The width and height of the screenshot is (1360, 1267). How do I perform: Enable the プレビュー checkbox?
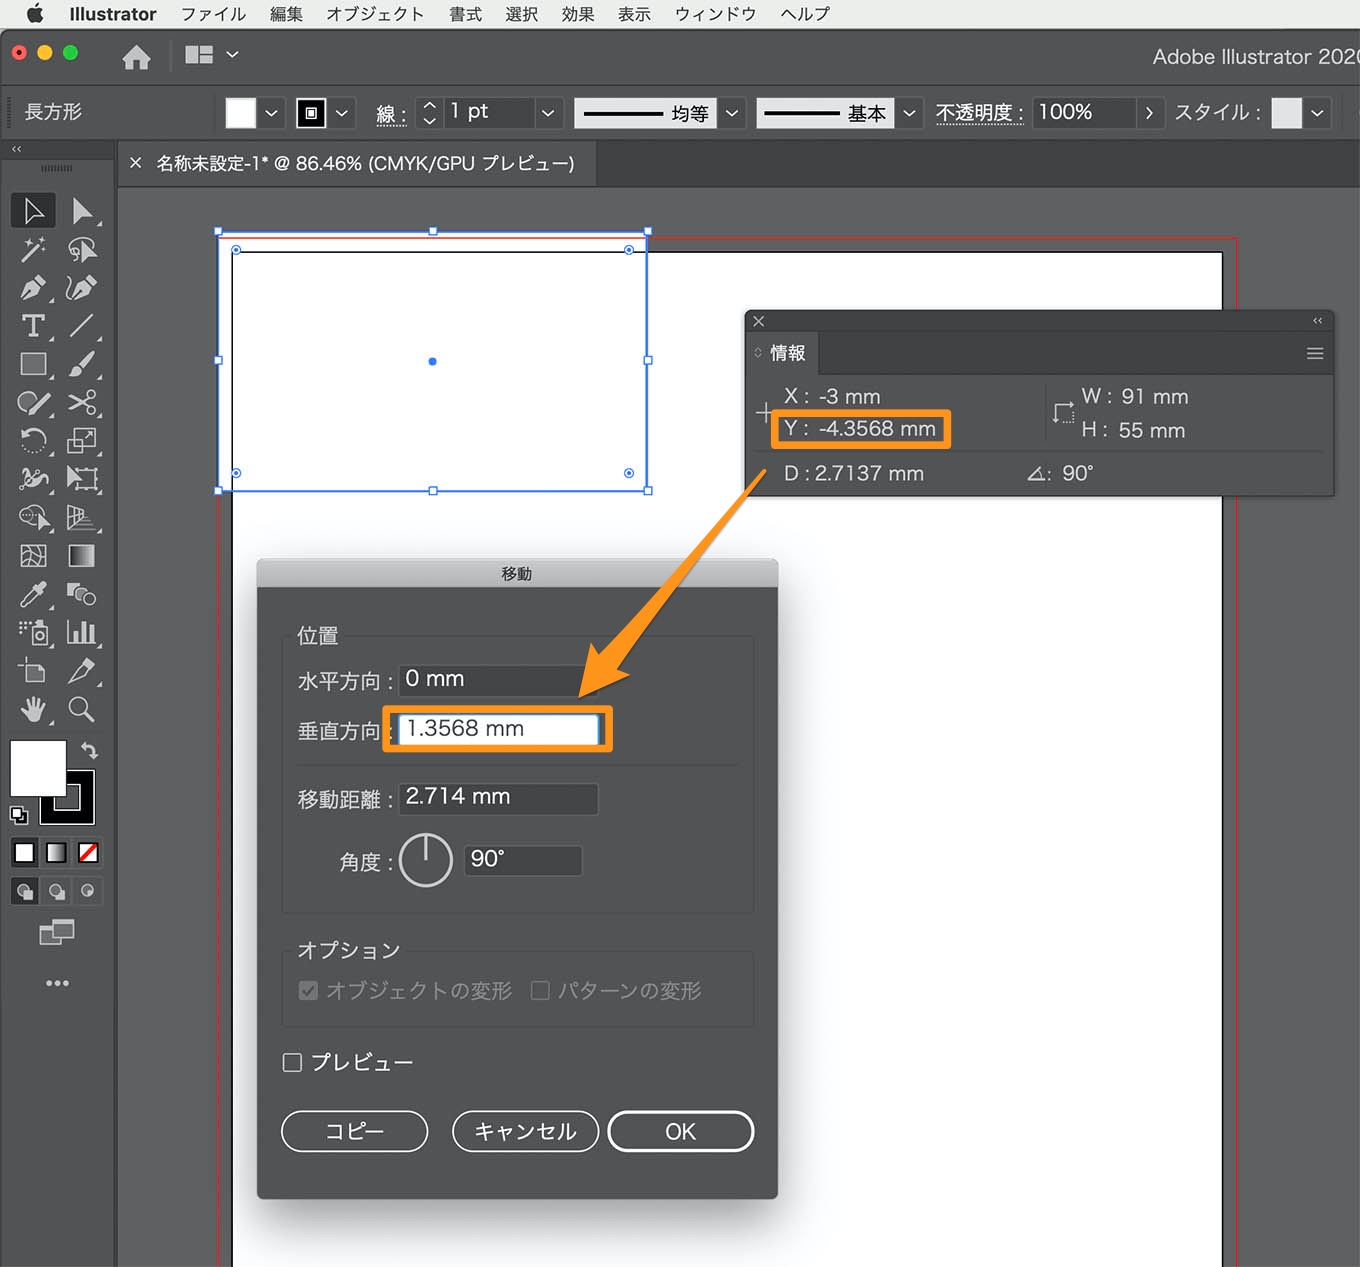[x=292, y=1062]
